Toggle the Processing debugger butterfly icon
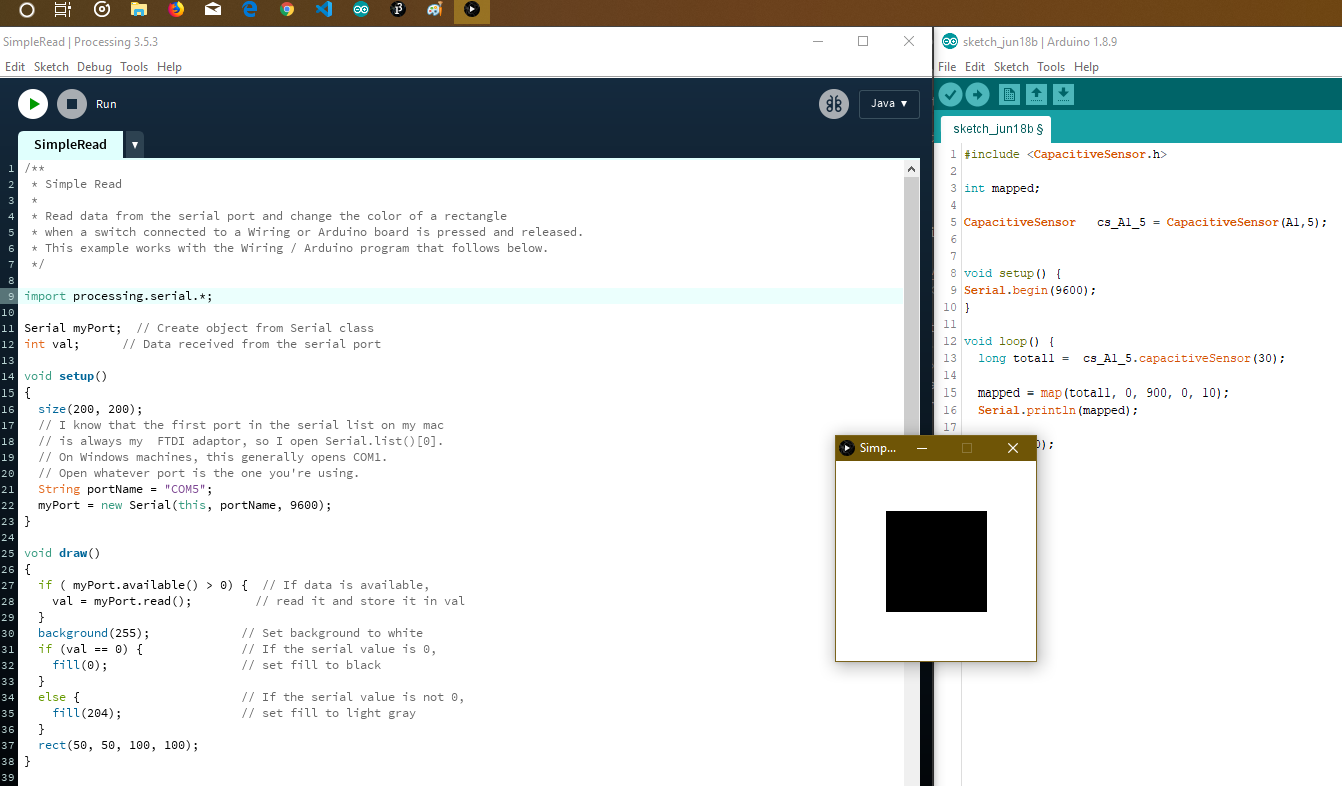This screenshot has width=1342, height=786. coord(834,104)
